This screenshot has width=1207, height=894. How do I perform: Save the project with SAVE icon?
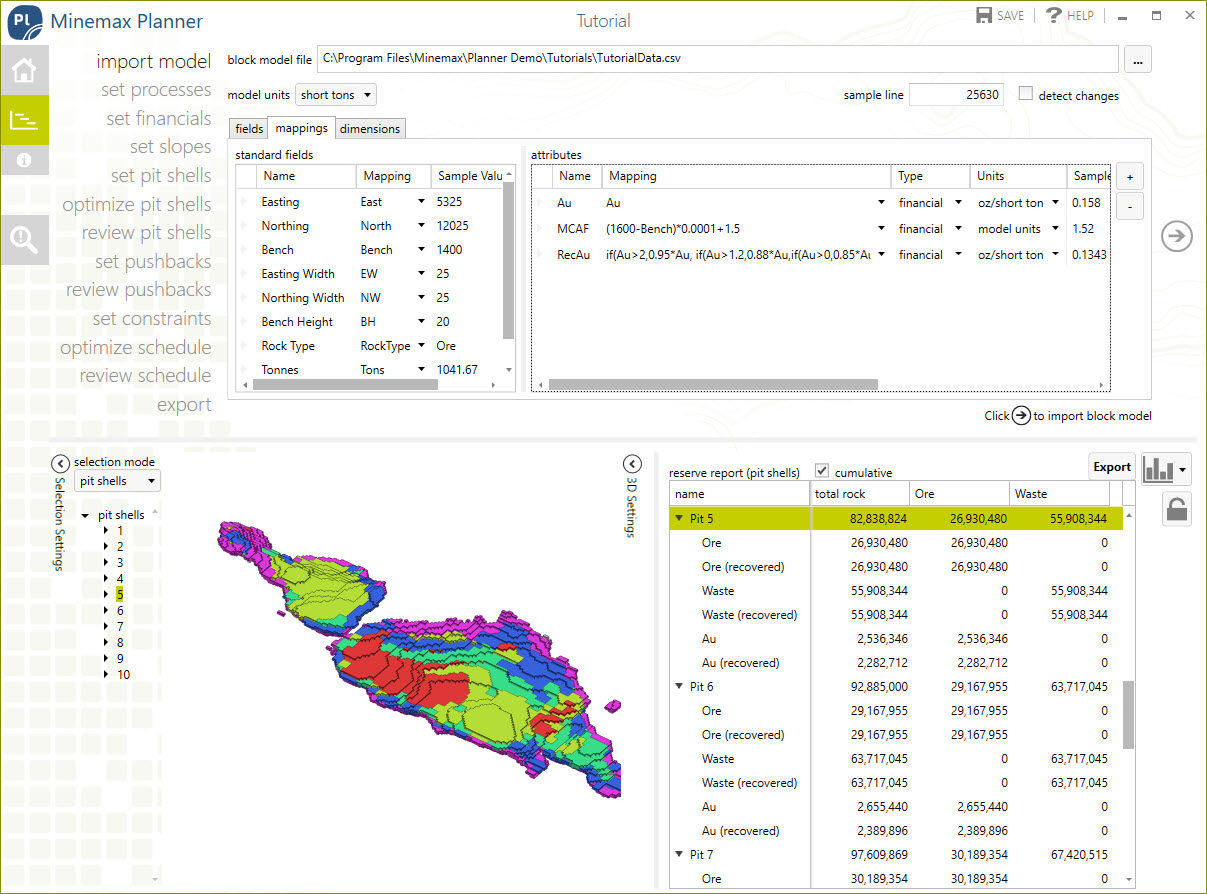click(x=984, y=16)
